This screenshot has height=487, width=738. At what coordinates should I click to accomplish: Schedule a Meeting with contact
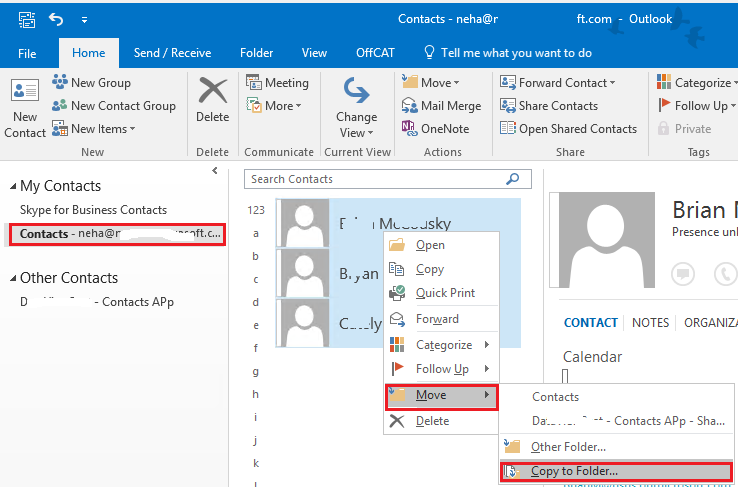coord(277,83)
